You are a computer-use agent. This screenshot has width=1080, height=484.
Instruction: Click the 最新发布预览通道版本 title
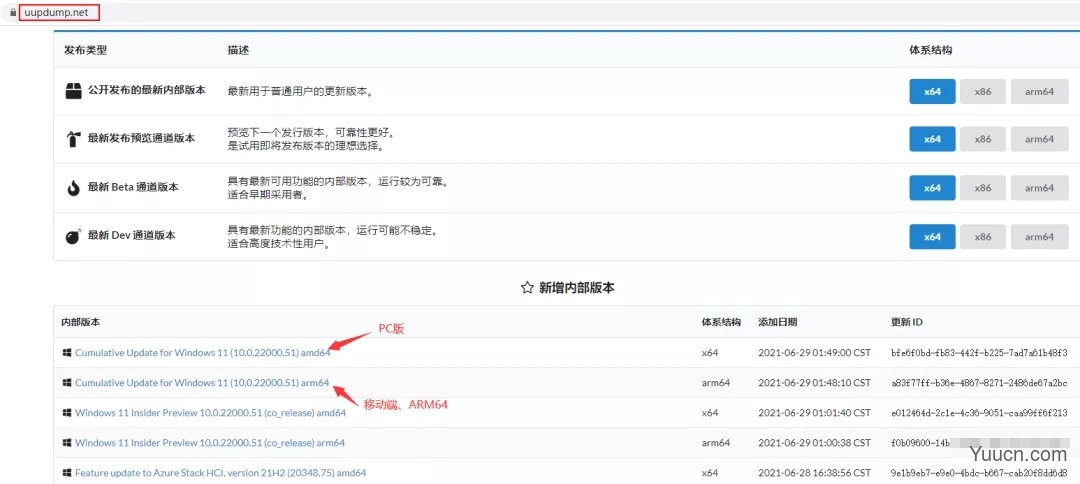(x=141, y=138)
